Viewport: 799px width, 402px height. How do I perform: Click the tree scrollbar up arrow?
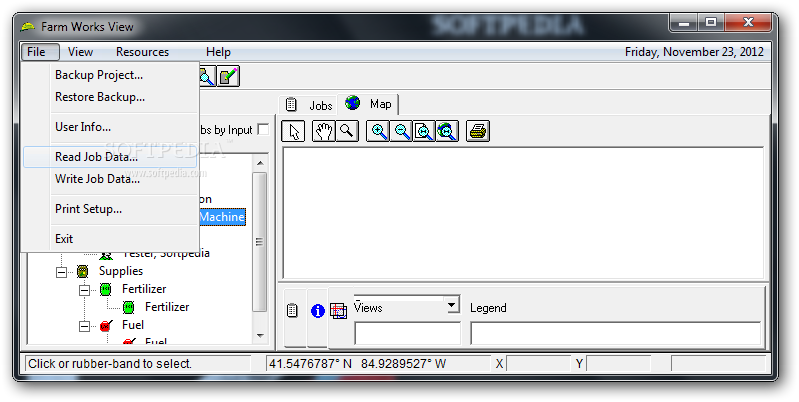(260, 163)
